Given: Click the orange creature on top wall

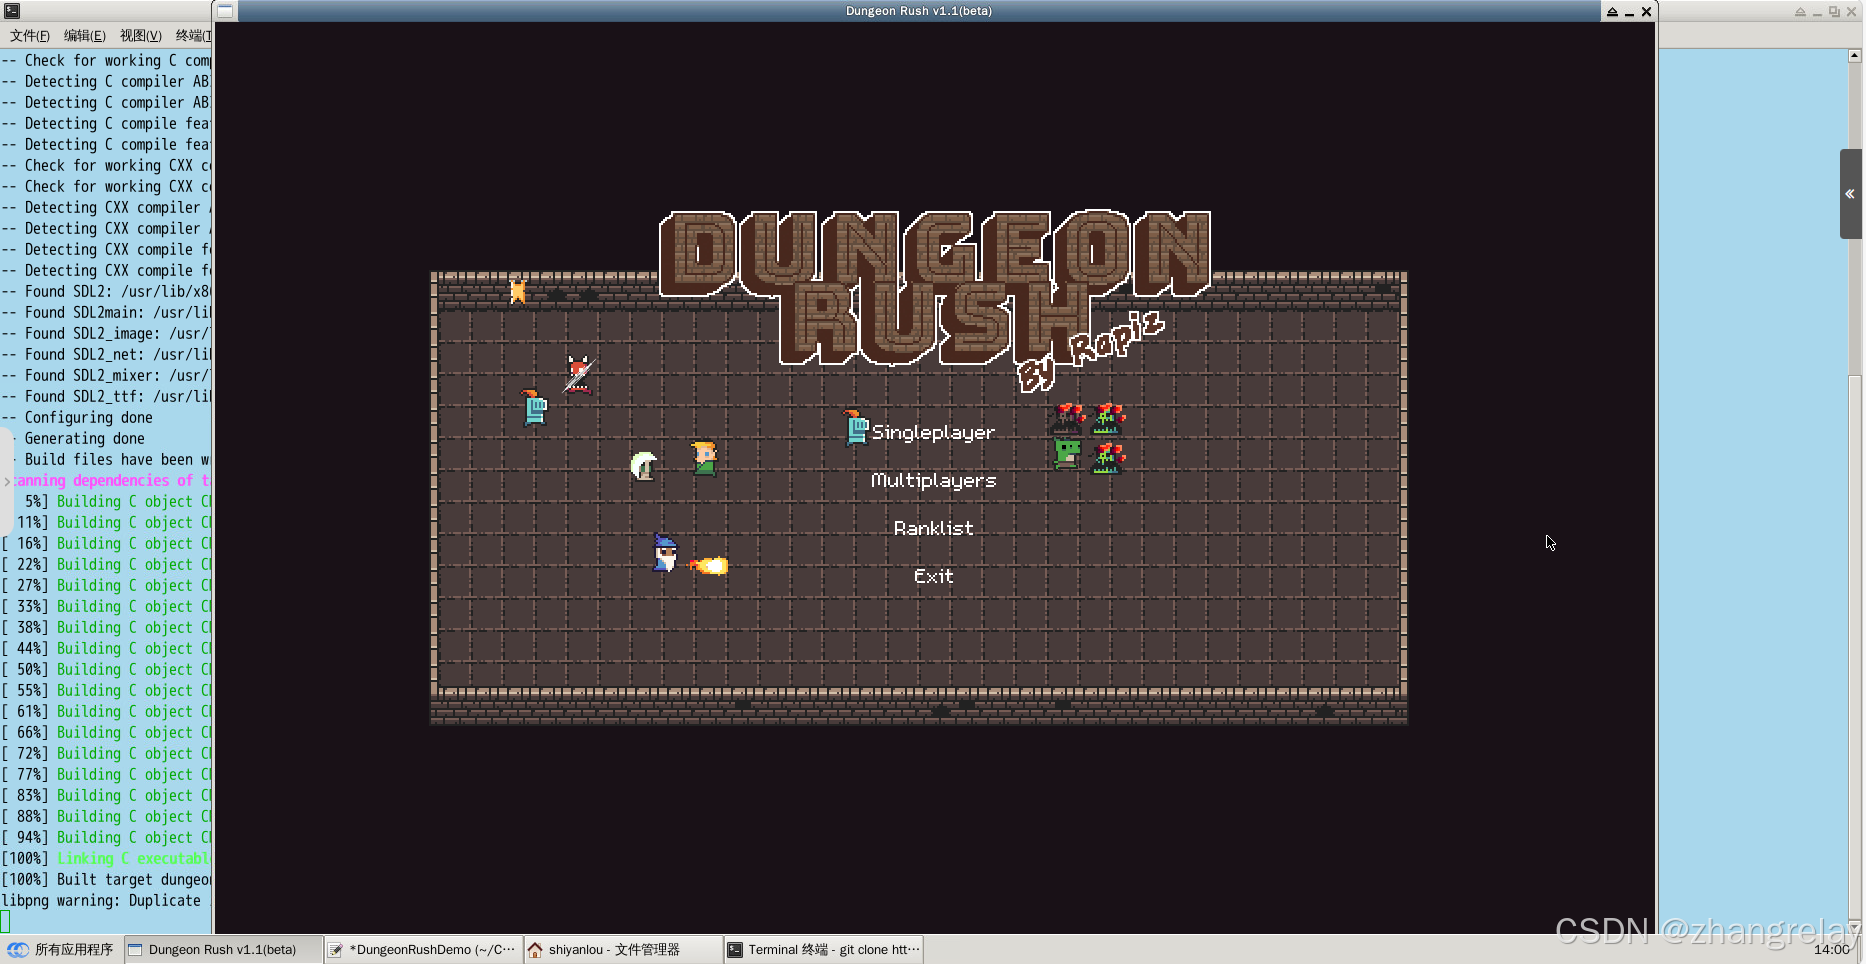Looking at the screenshot, I should [x=518, y=291].
